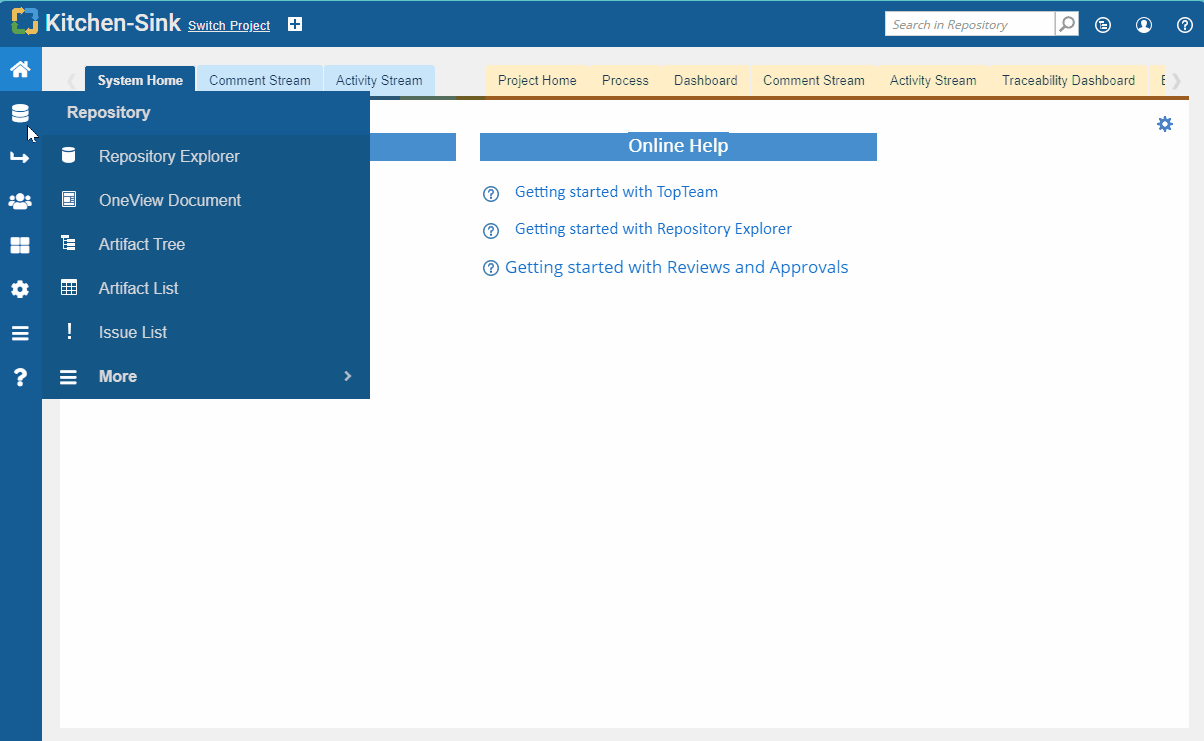Click the hamburger menu icon in the sidebar
This screenshot has height=741, width=1204.
point(20,333)
